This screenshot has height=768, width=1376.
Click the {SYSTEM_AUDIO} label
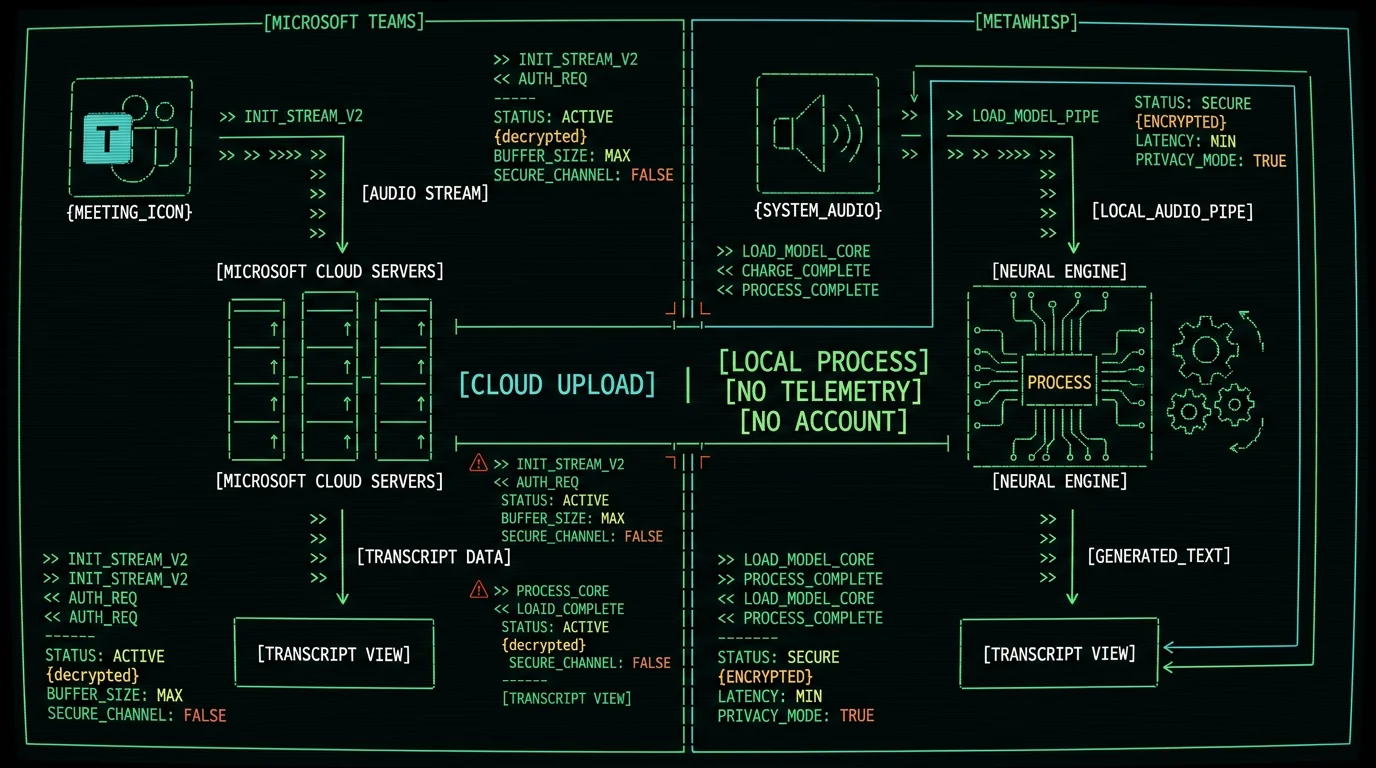tap(818, 211)
